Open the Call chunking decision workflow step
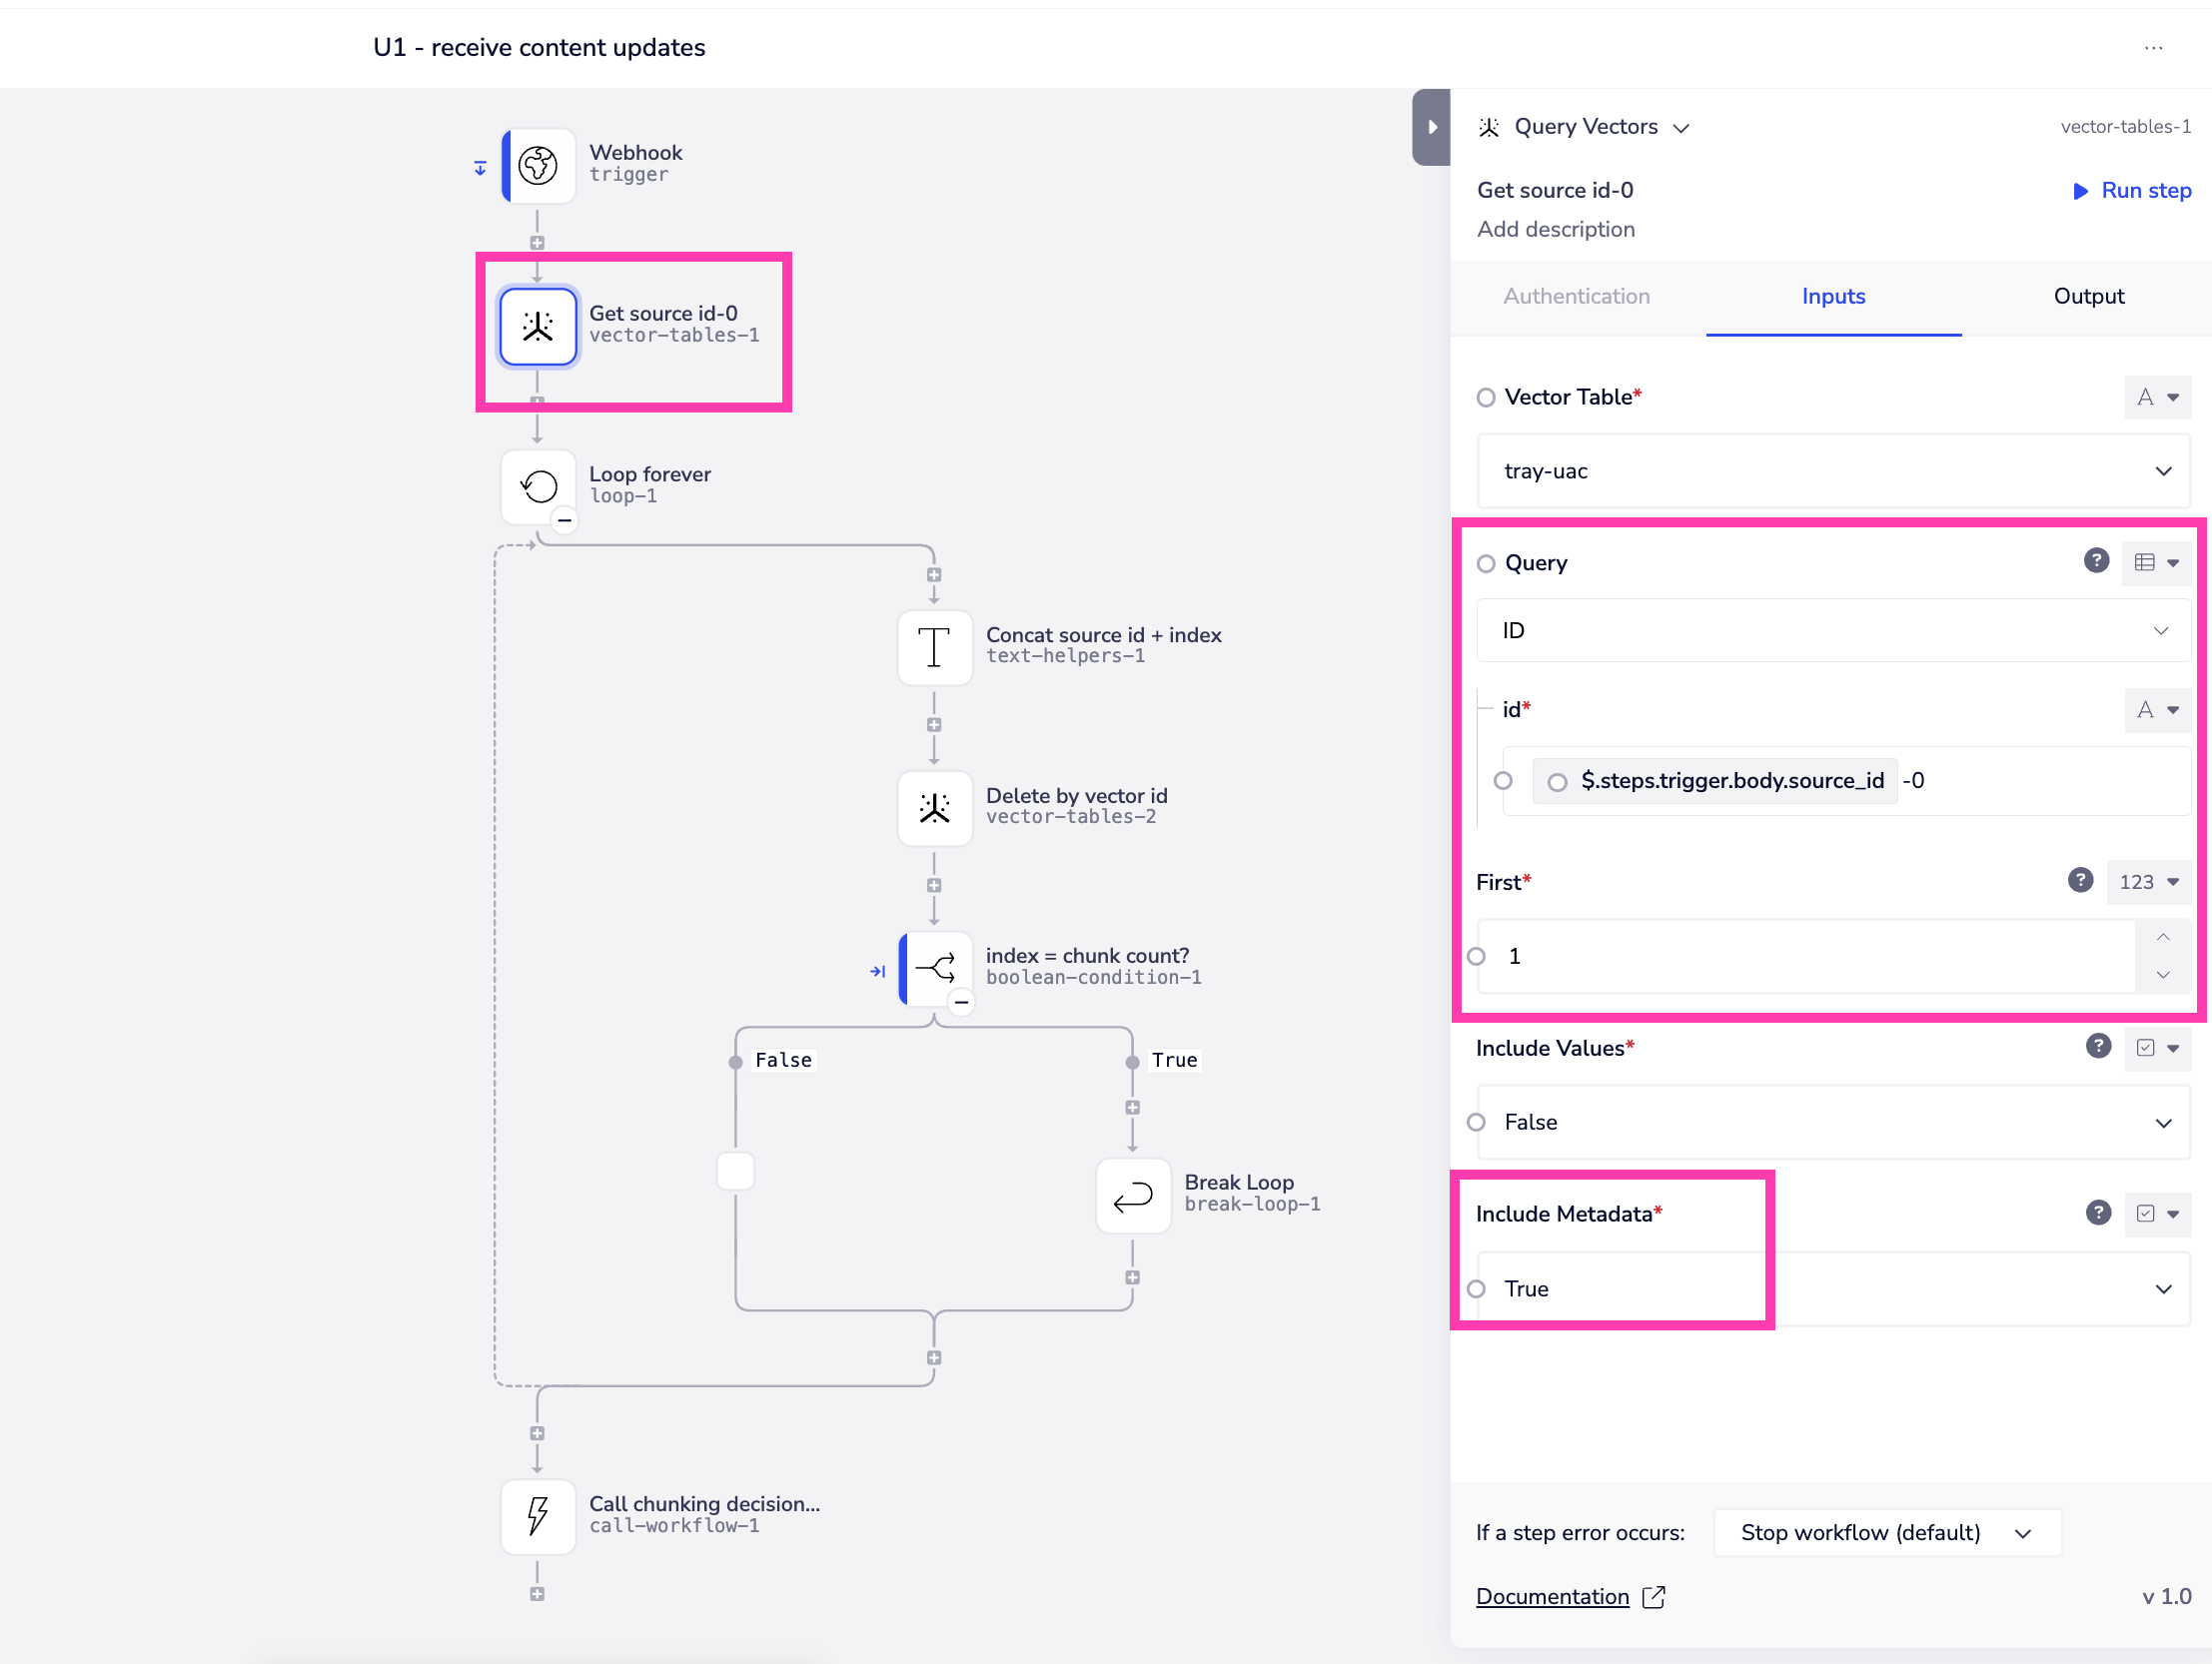The width and height of the screenshot is (2212, 1664). tap(538, 1516)
